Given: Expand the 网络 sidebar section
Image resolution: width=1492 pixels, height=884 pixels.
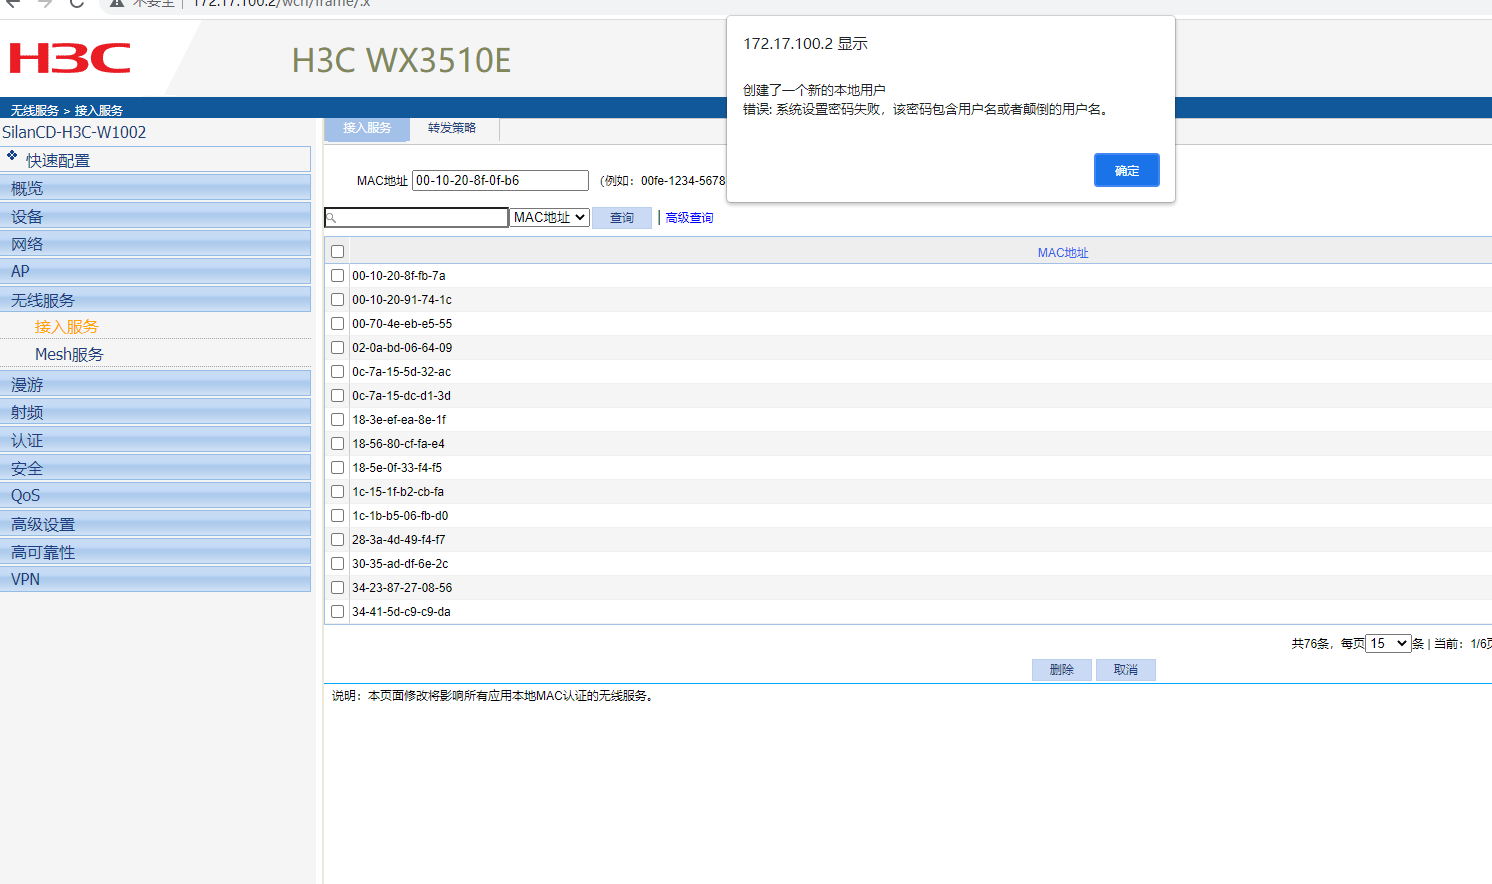Looking at the screenshot, I should pyautogui.click(x=155, y=244).
